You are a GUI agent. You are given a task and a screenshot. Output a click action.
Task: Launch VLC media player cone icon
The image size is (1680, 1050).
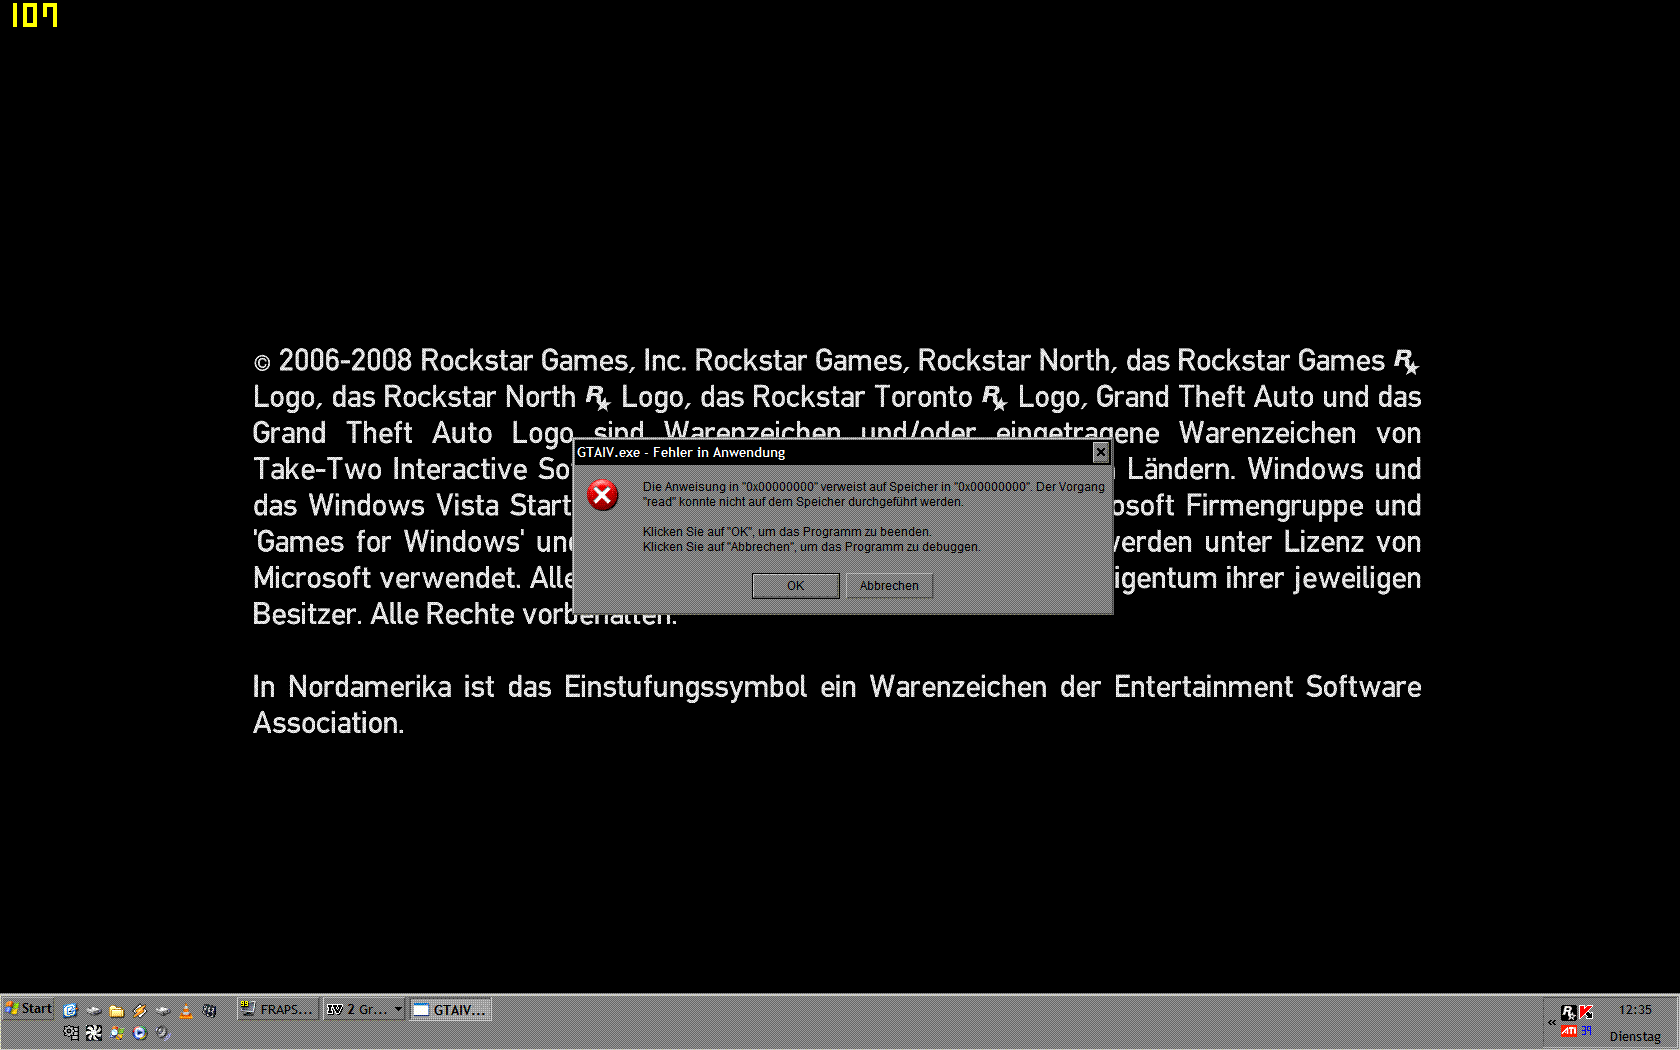tap(185, 1010)
